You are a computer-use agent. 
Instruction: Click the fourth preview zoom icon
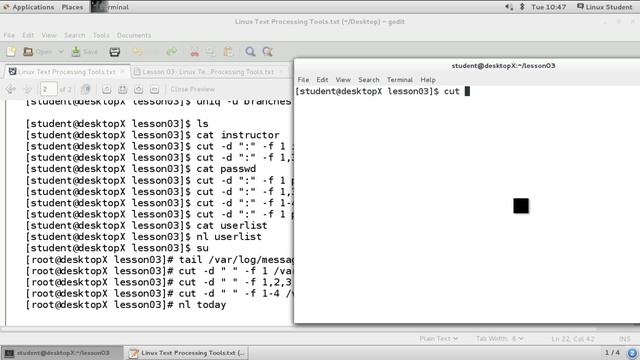click(x=154, y=89)
